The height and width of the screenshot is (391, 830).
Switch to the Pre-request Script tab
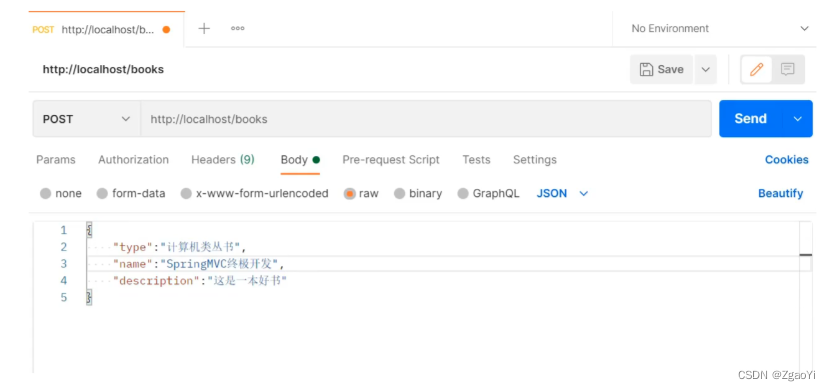(x=391, y=160)
